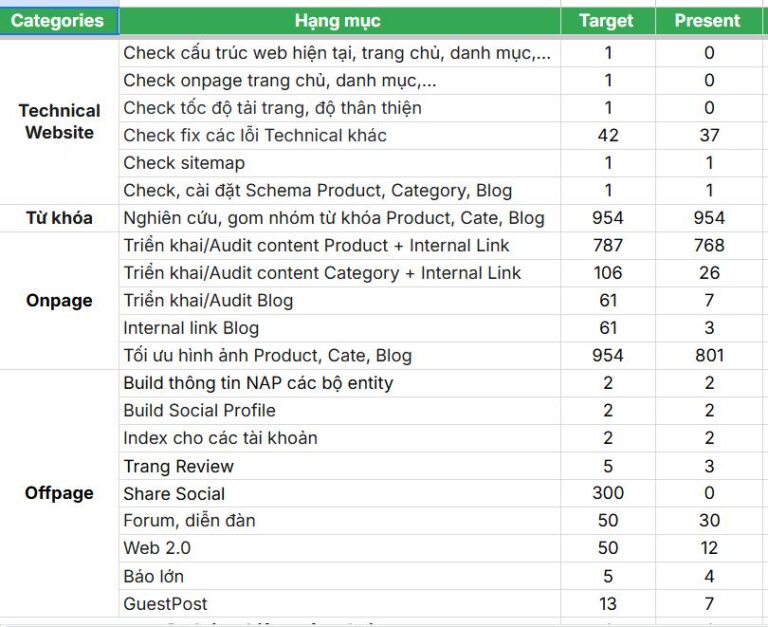The height and width of the screenshot is (627, 768).
Task: Click Present value 768 for Product content
Action: [x=708, y=246]
